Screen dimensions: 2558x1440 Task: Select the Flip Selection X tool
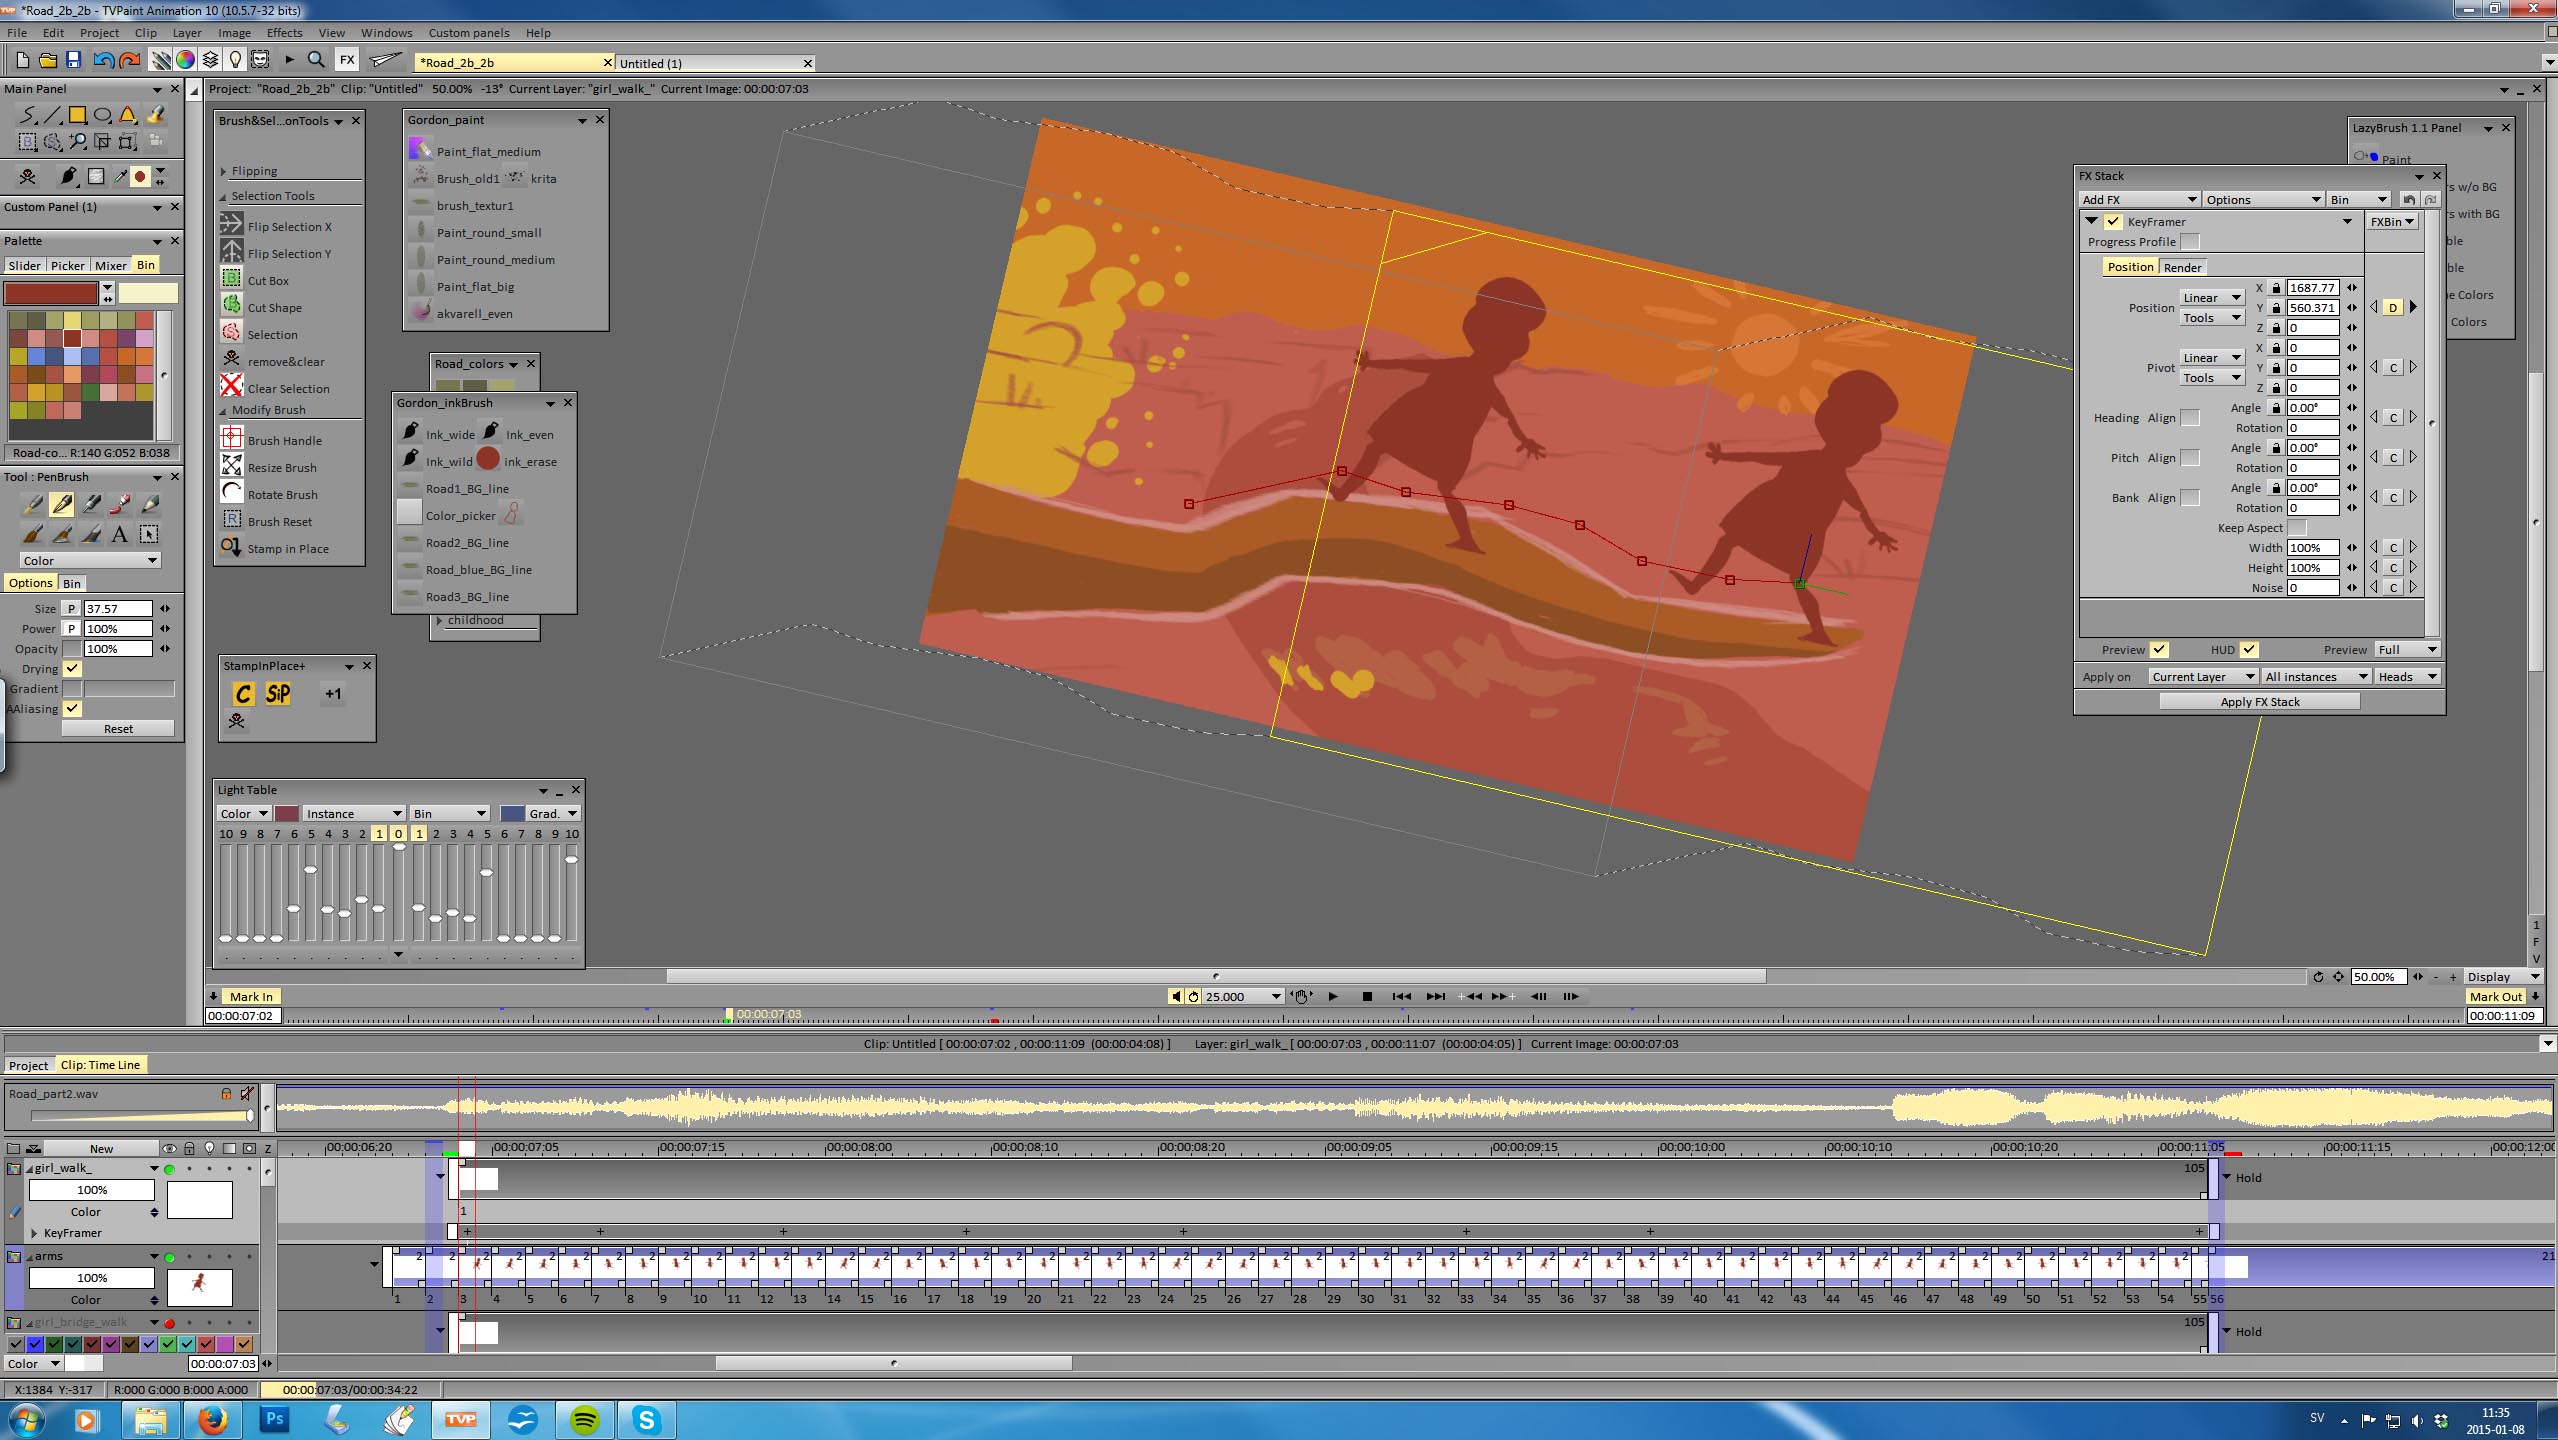click(x=289, y=227)
